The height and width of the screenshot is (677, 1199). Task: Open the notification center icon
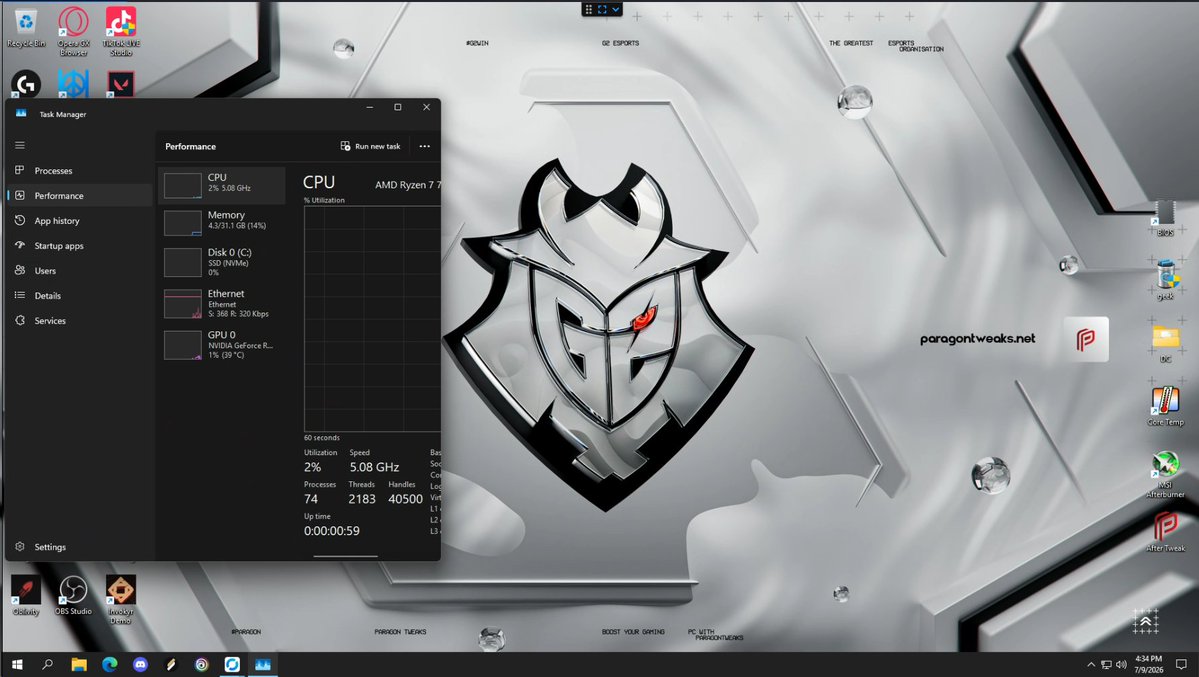(x=1181, y=665)
